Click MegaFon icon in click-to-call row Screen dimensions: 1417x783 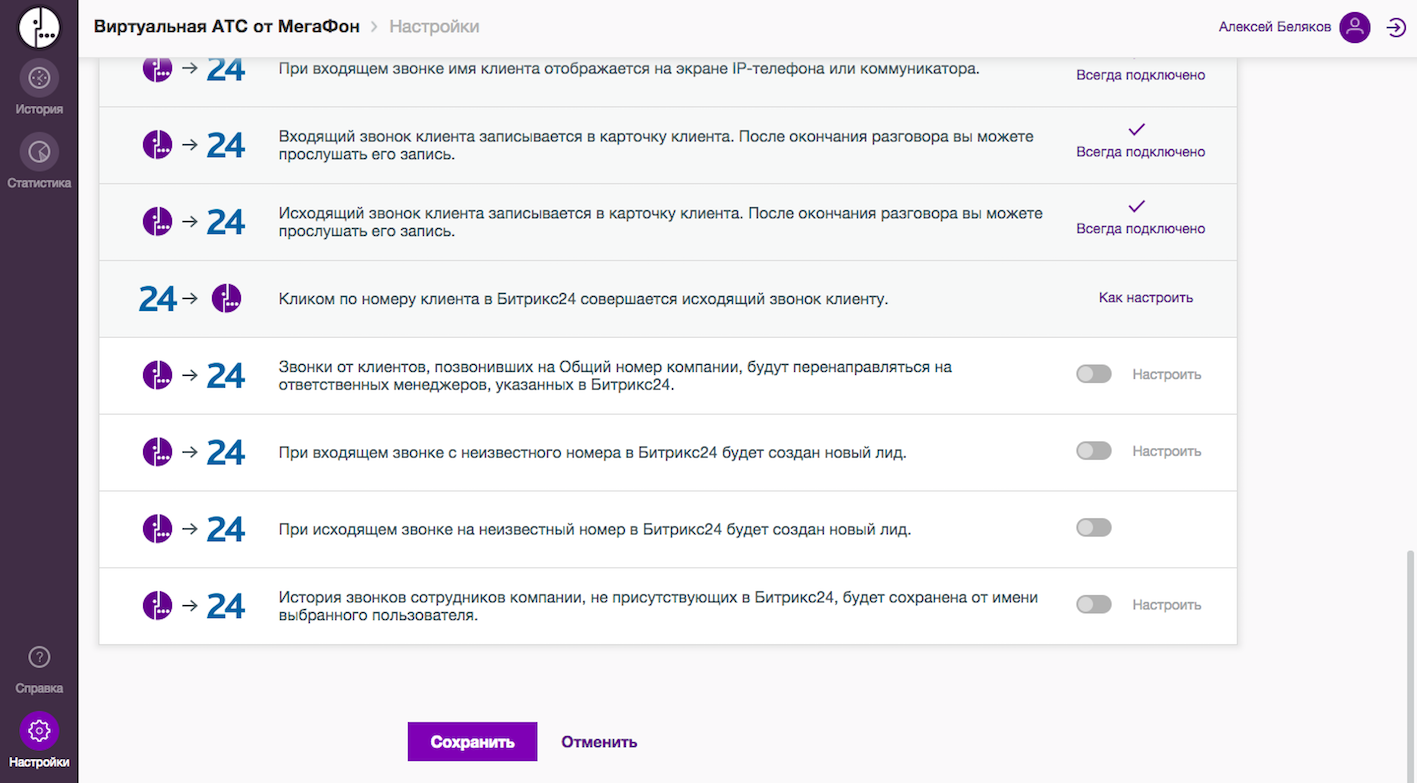(227, 298)
